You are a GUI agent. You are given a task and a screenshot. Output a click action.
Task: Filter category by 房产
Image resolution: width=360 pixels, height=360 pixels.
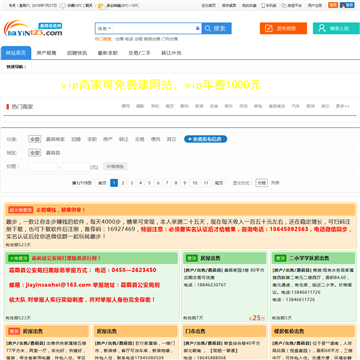click(x=108, y=139)
